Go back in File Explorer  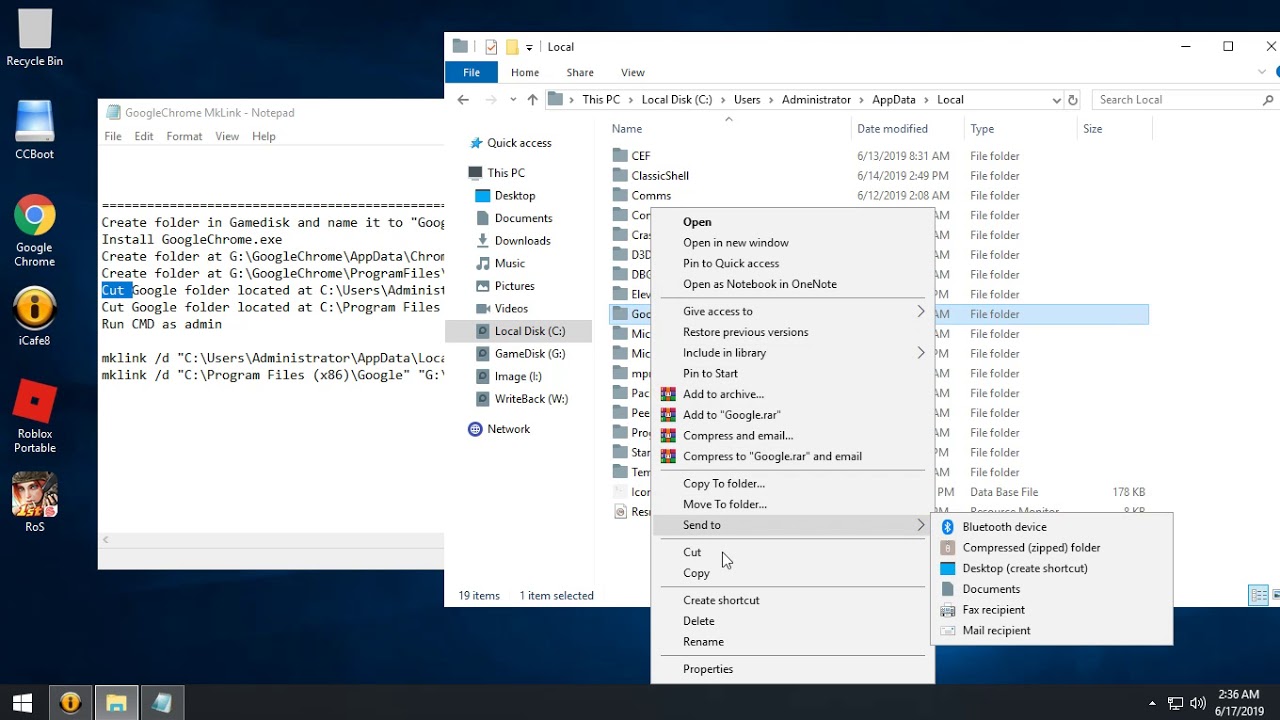click(463, 99)
